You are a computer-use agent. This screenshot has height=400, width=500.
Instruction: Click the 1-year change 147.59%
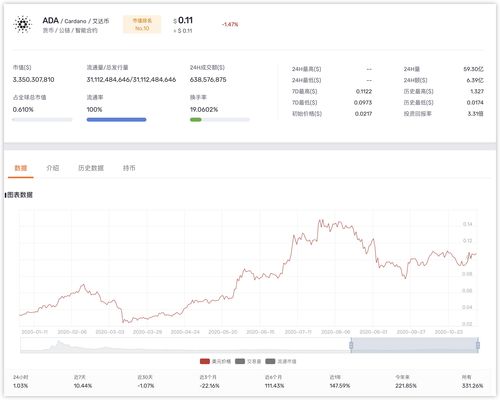coord(340,386)
